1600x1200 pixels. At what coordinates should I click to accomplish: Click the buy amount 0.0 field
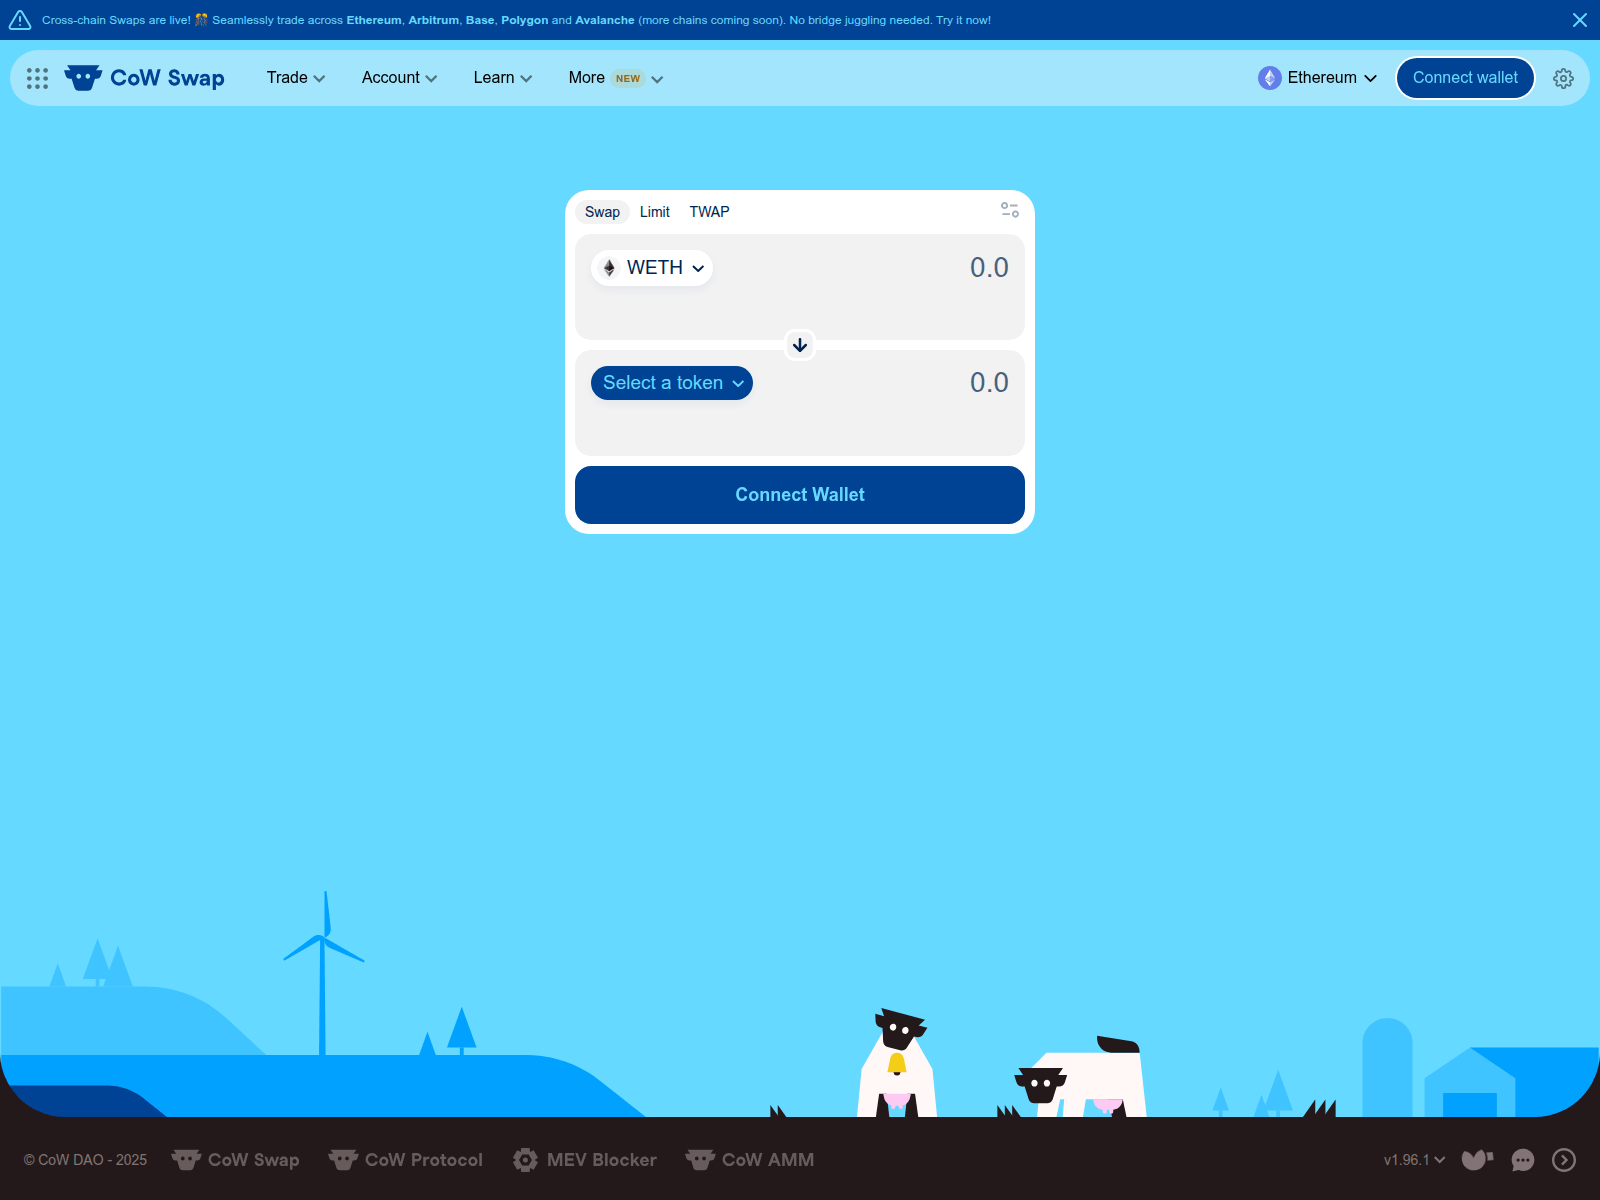click(989, 383)
